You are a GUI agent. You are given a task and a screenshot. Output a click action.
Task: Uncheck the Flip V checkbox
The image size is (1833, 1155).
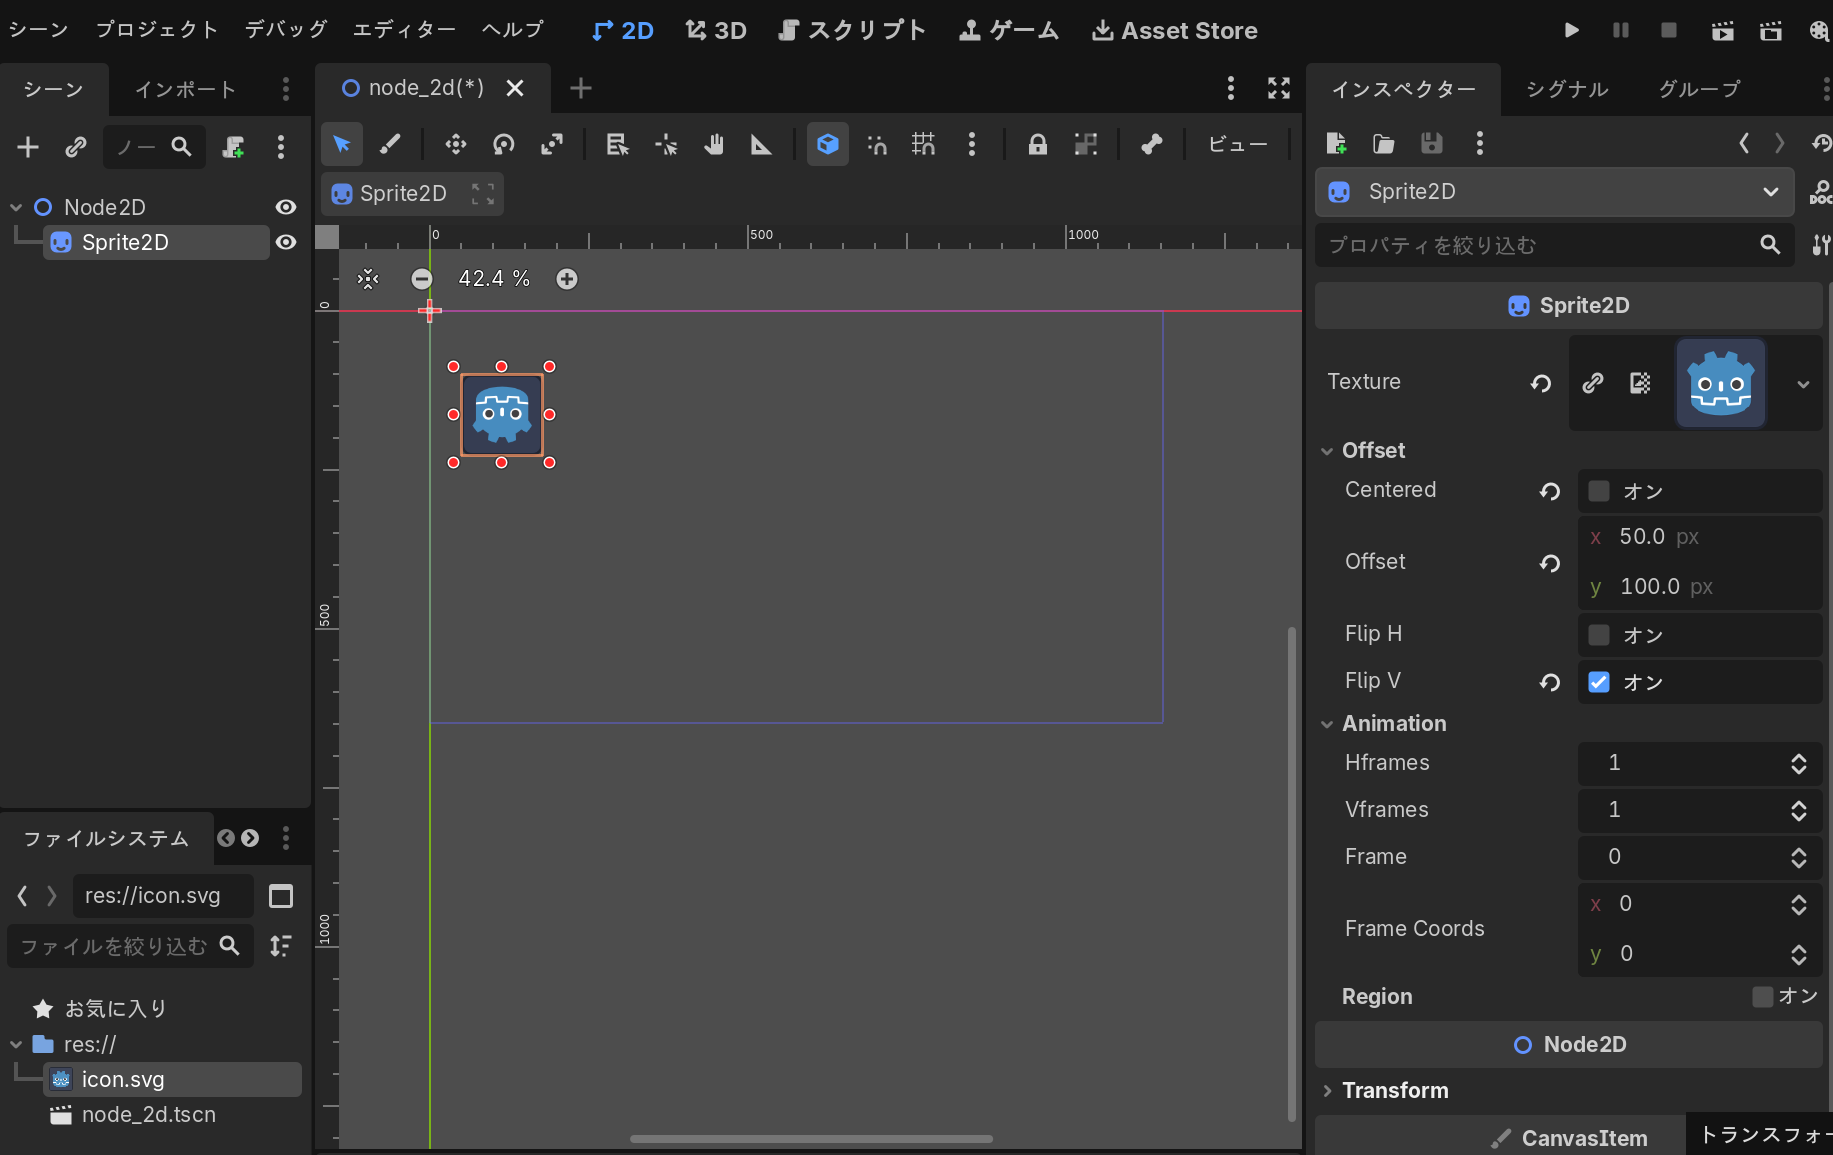(1599, 682)
